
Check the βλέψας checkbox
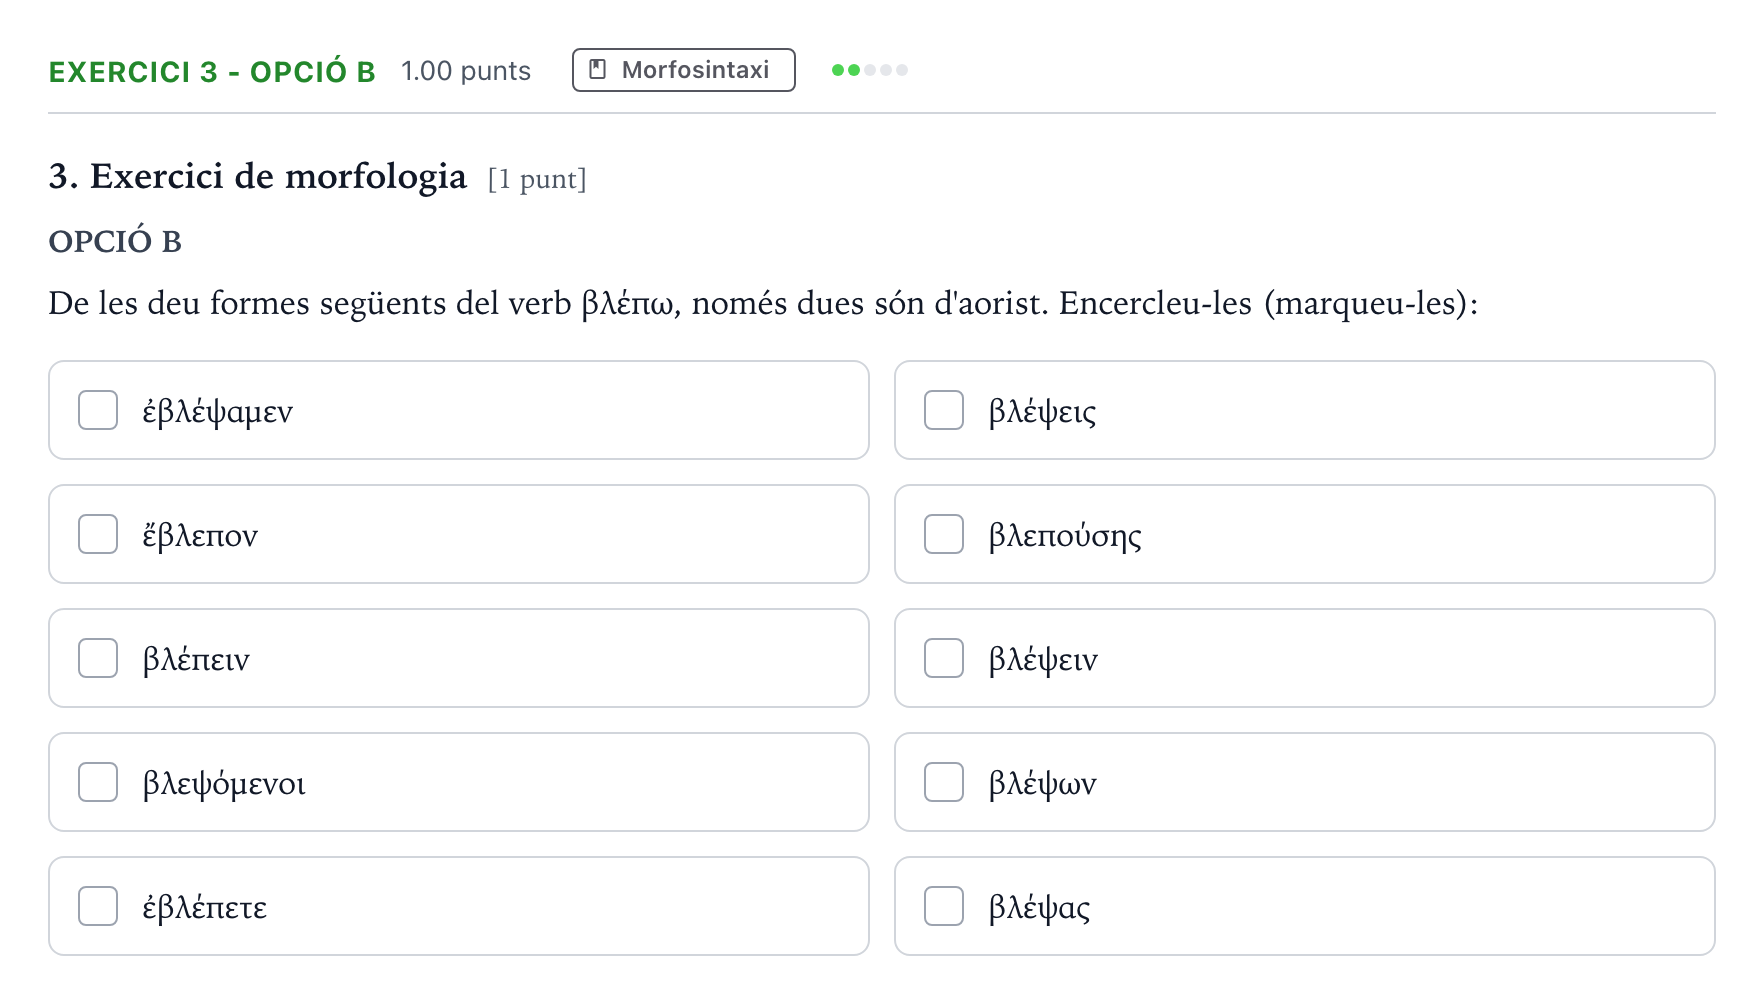click(x=944, y=906)
